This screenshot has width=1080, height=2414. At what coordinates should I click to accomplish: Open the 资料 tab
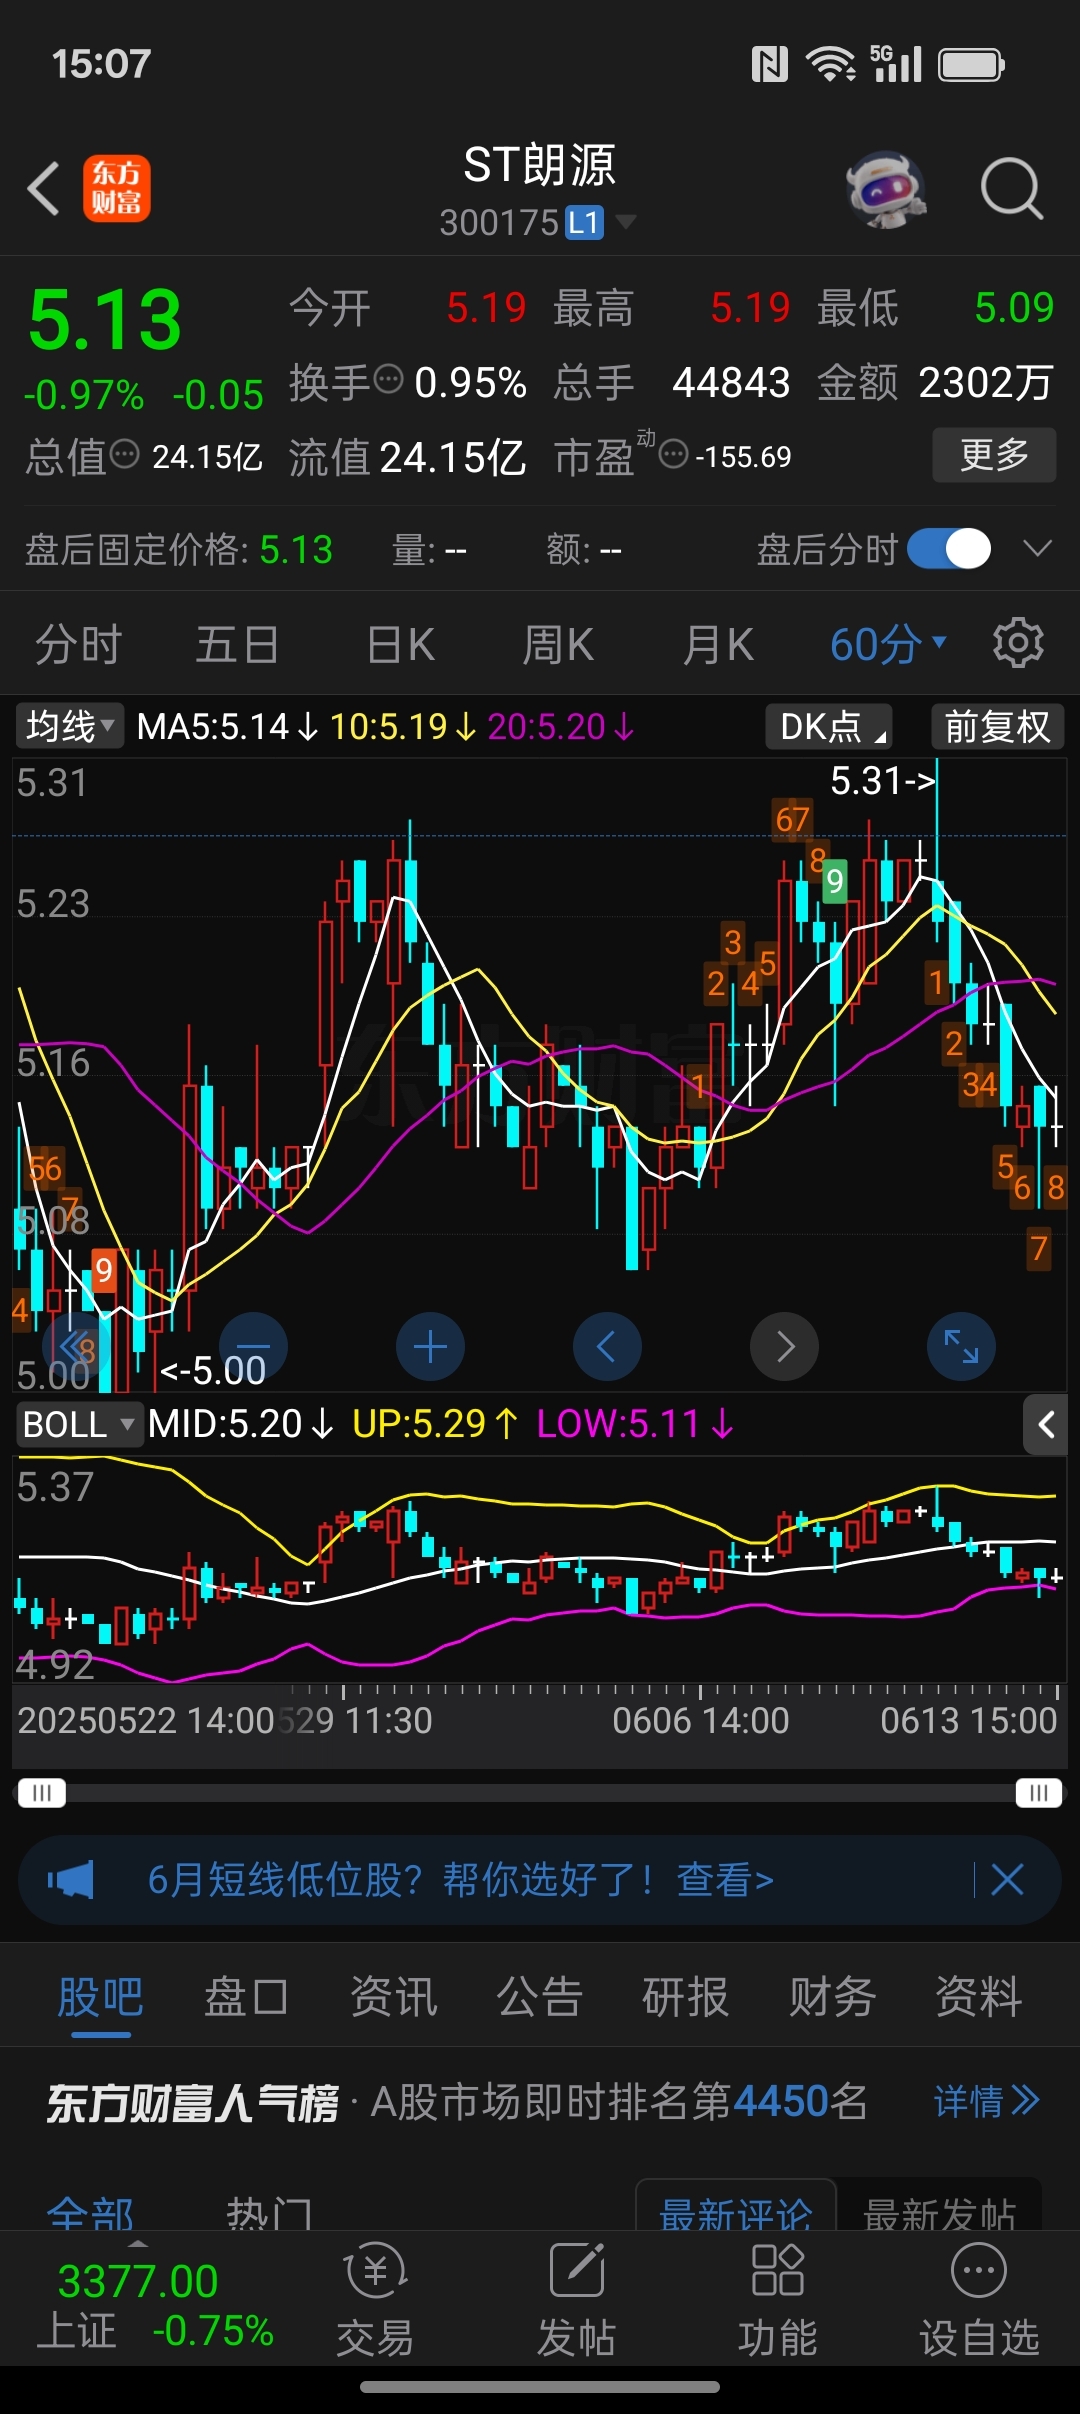point(978,1997)
